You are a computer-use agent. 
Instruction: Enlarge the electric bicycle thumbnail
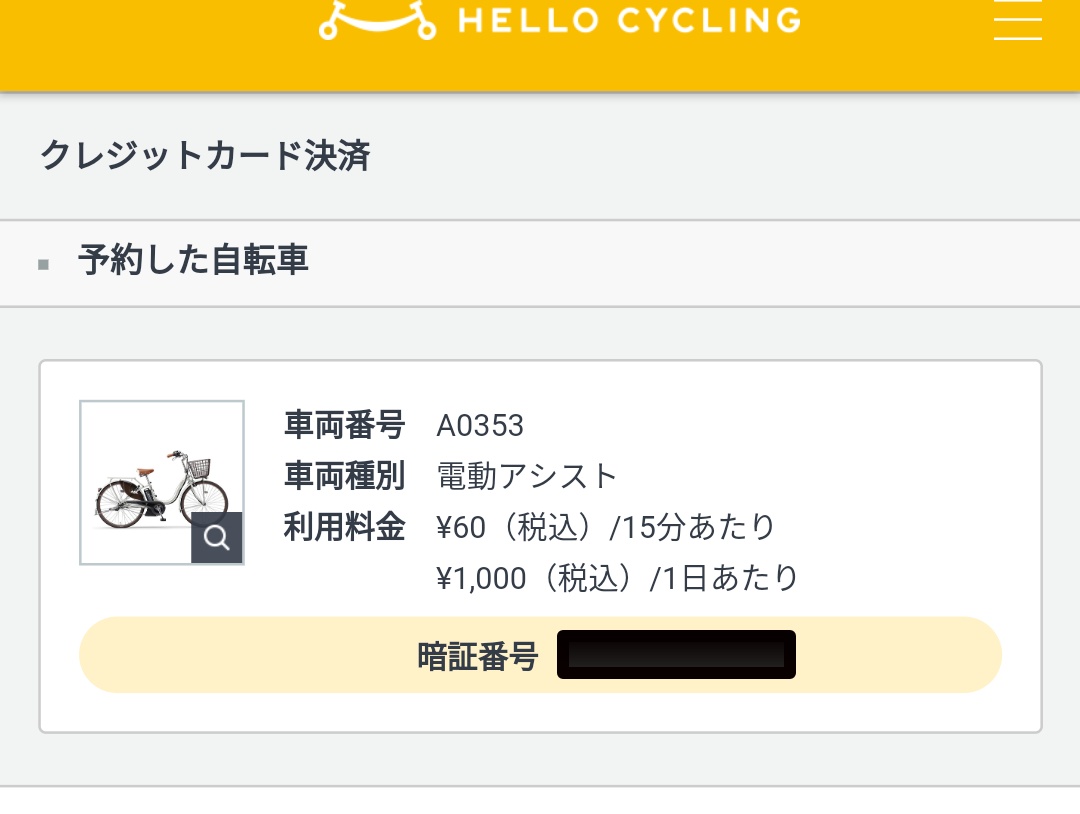click(x=162, y=483)
